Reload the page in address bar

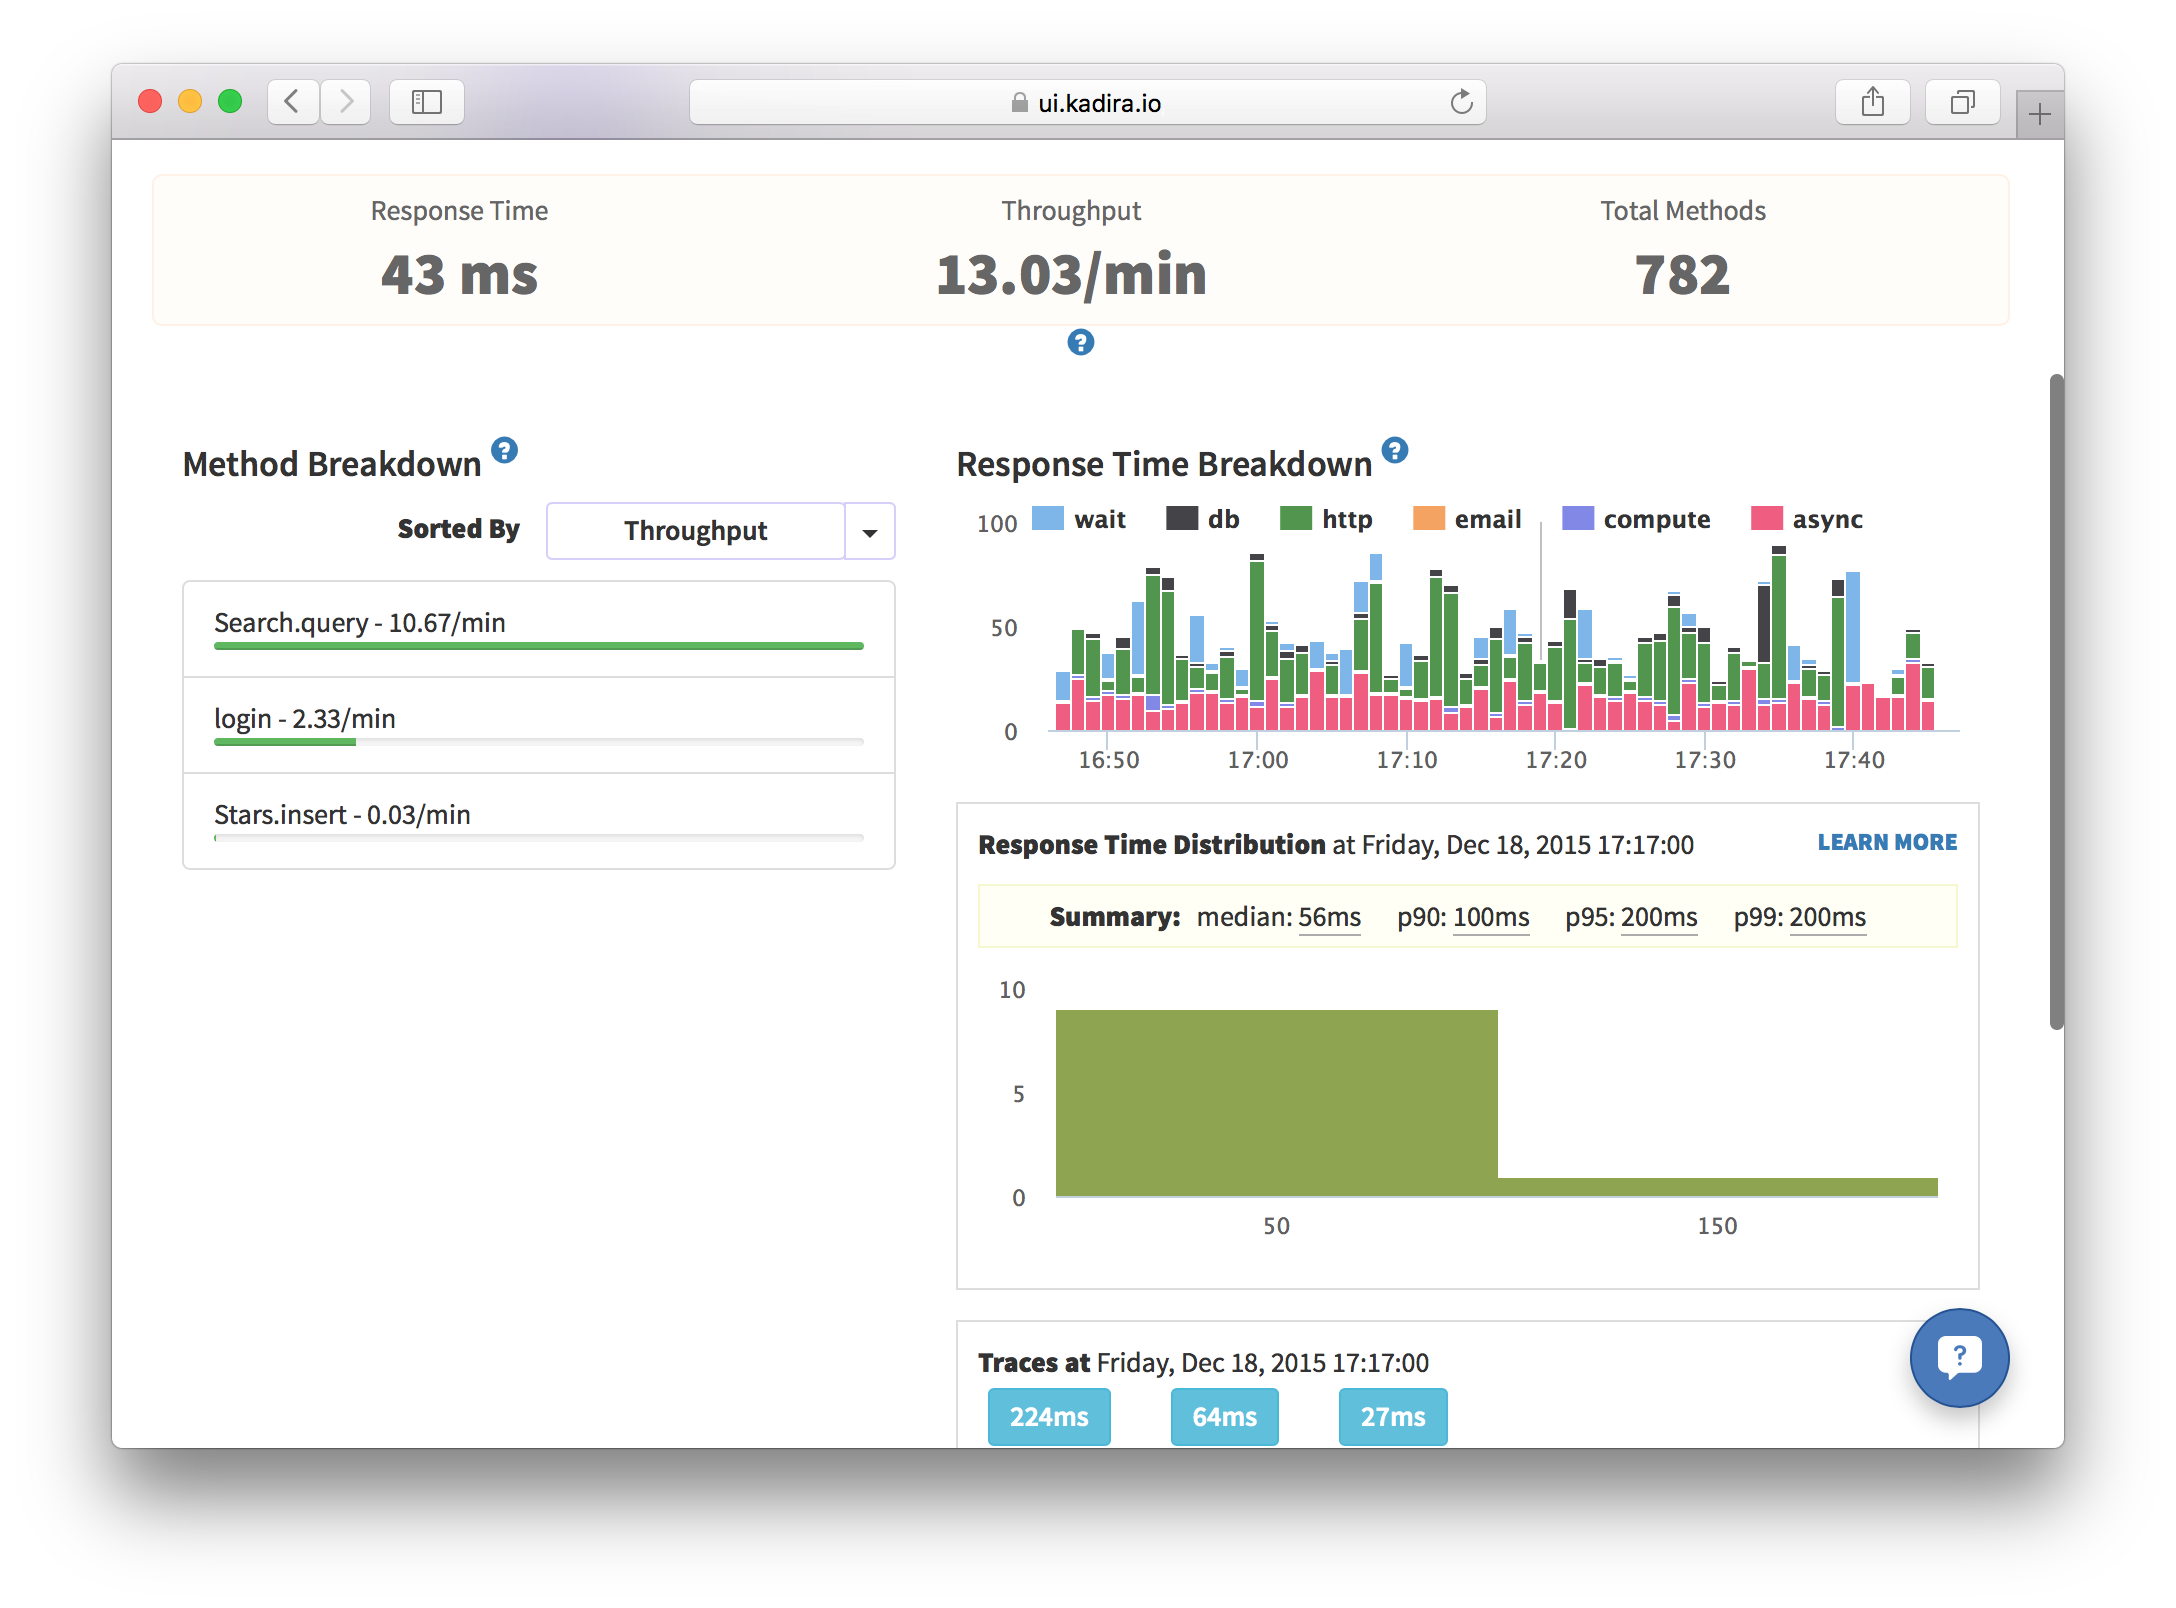pos(1461,102)
